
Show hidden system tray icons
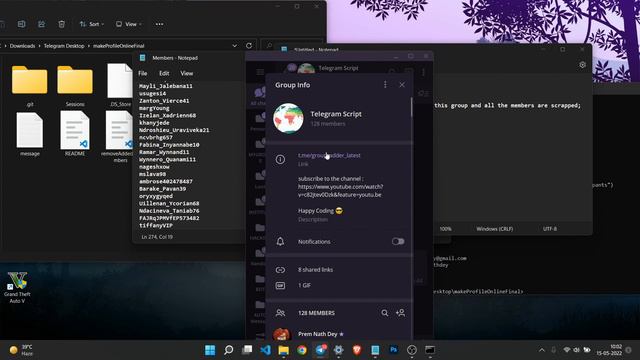click(542, 350)
